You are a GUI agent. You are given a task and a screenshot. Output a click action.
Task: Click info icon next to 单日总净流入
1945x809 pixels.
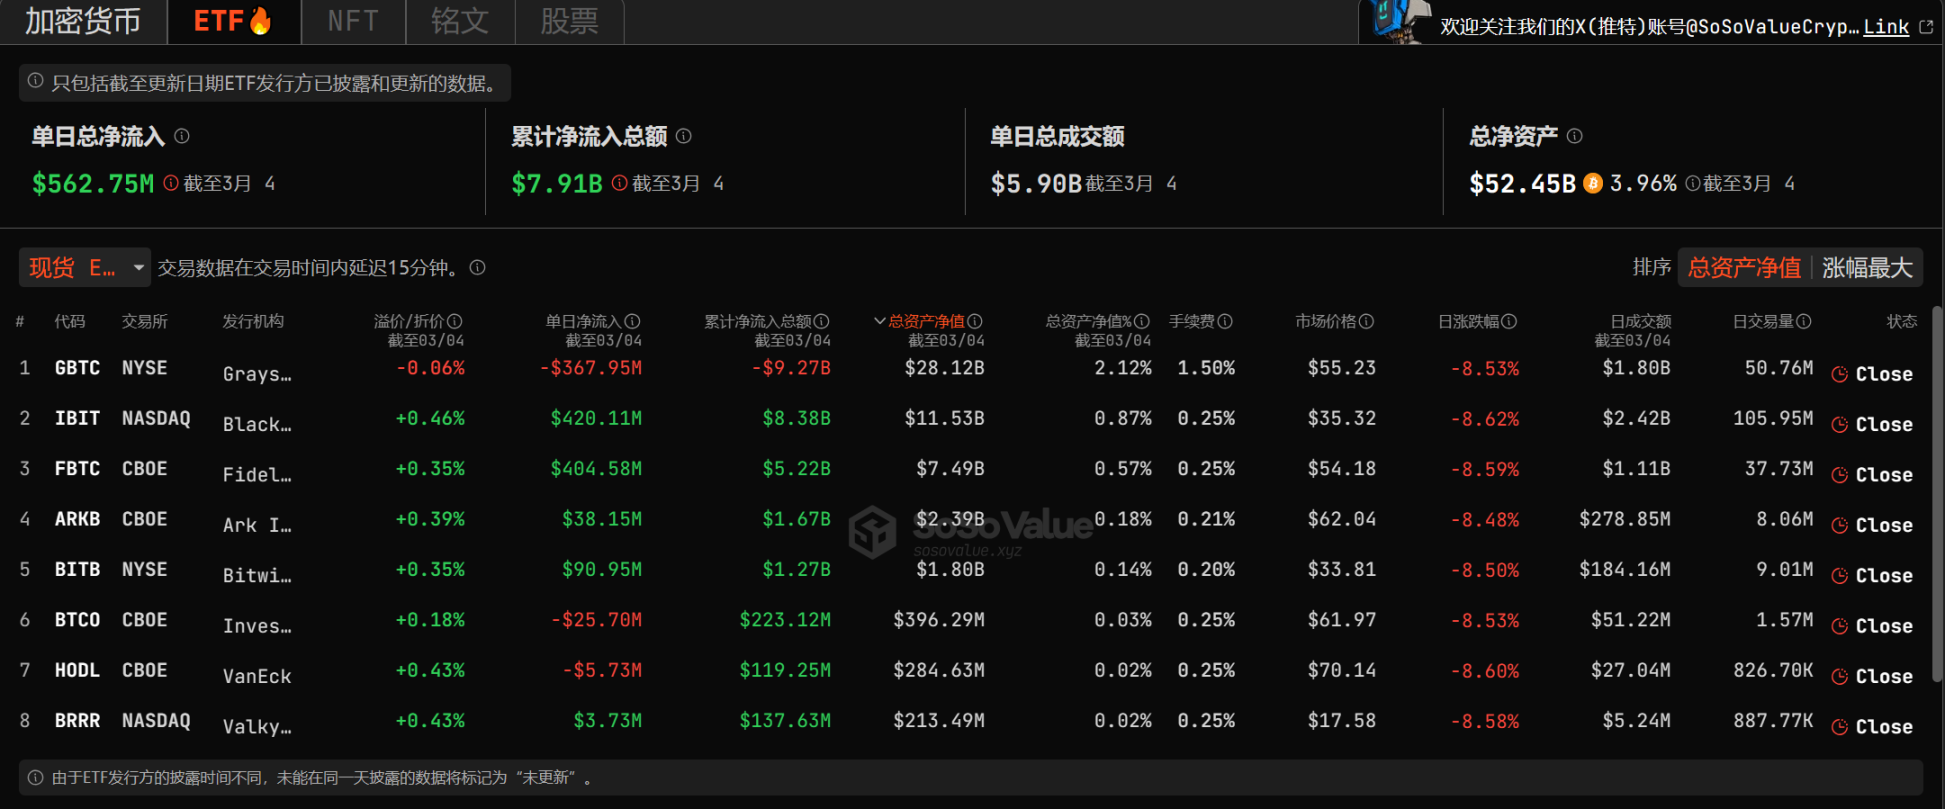point(182,136)
